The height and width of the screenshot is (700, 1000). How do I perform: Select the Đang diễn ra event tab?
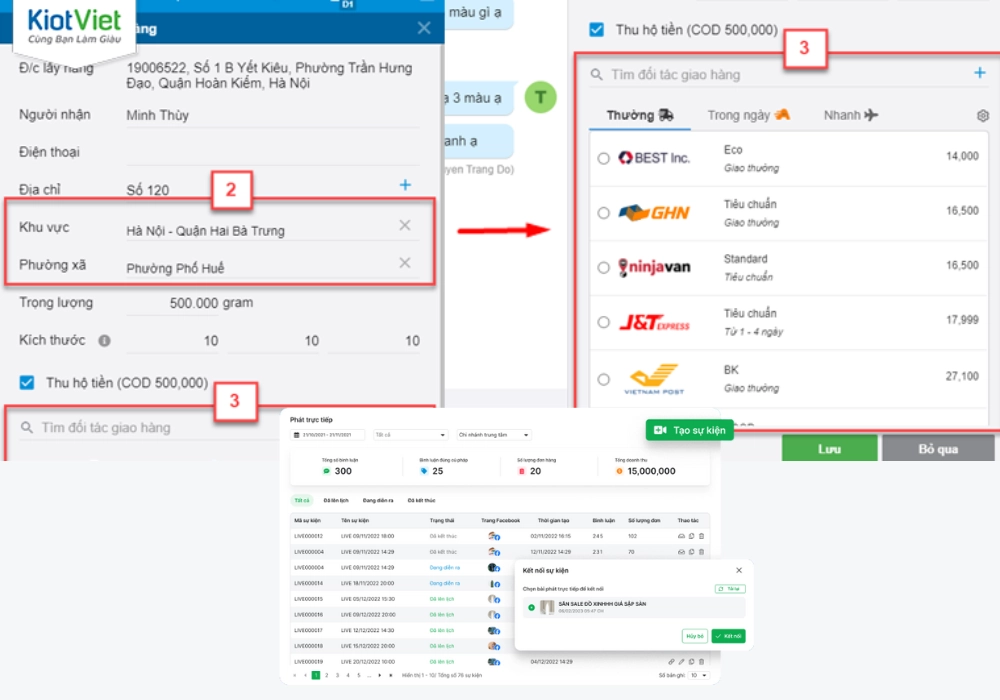[378, 500]
